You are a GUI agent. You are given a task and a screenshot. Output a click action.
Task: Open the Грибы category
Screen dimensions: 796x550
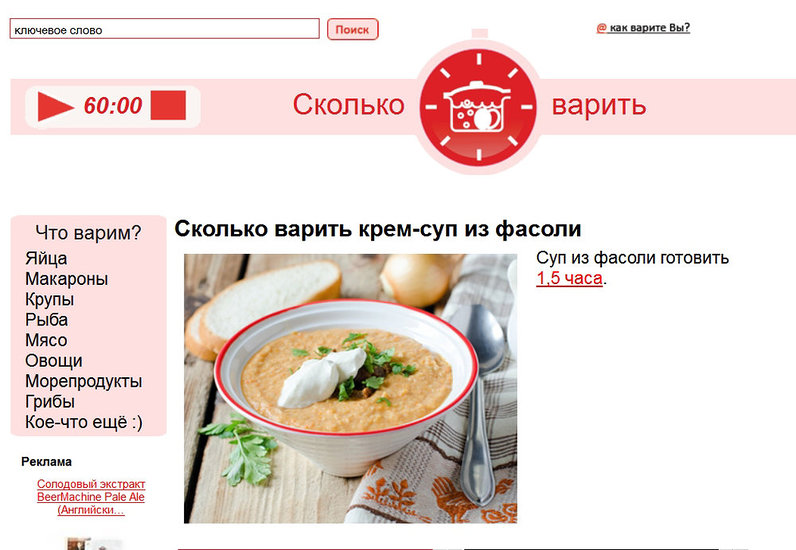(50, 402)
